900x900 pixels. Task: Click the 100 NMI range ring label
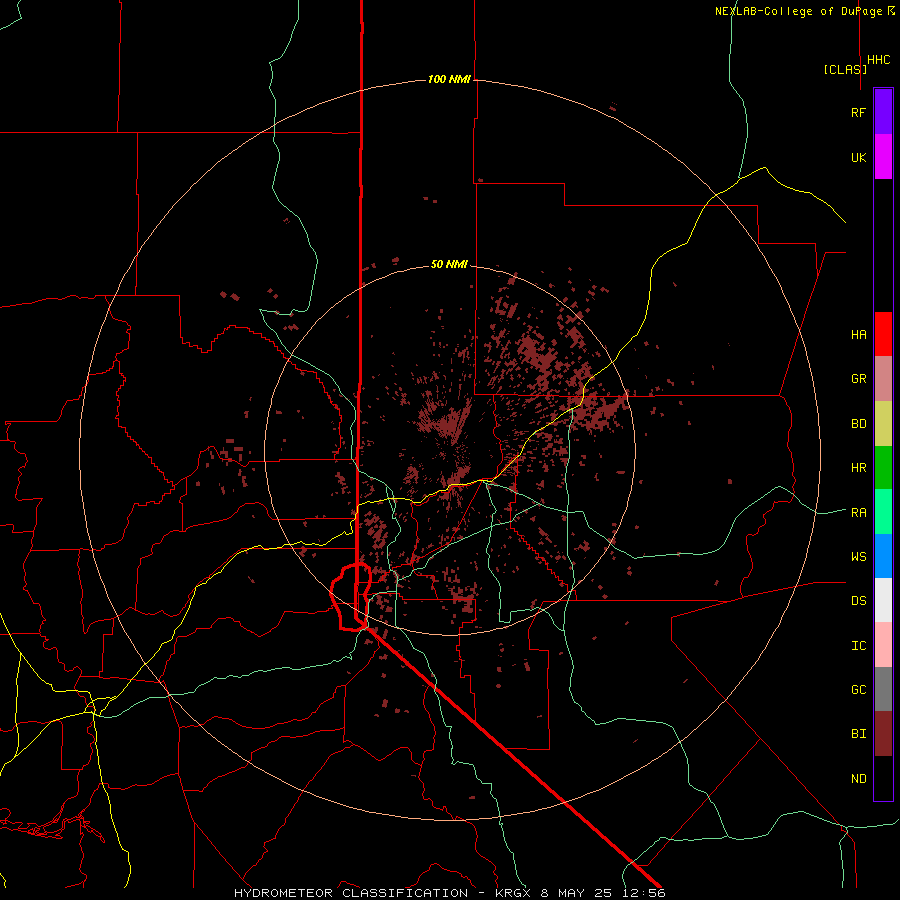tap(449, 79)
